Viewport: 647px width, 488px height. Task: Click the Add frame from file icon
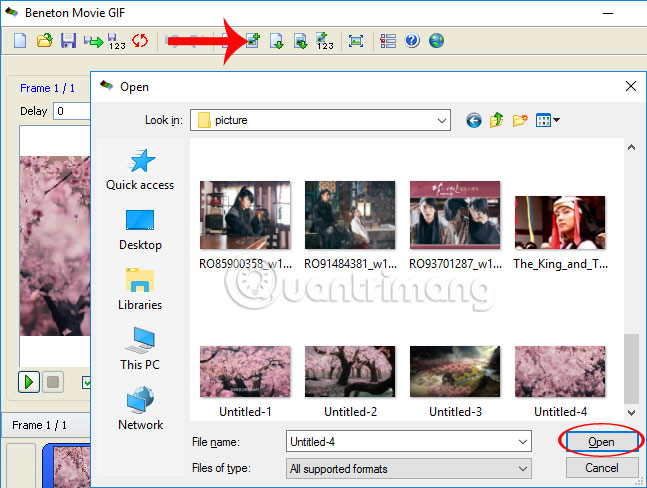pyautogui.click(x=253, y=41)
